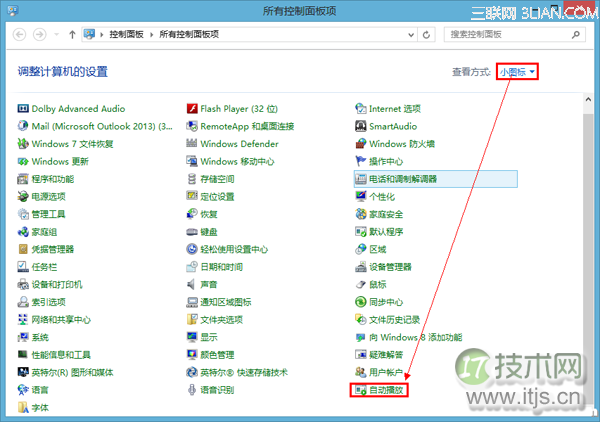Click the 控制面板 breadcrumb

(126, 34)
